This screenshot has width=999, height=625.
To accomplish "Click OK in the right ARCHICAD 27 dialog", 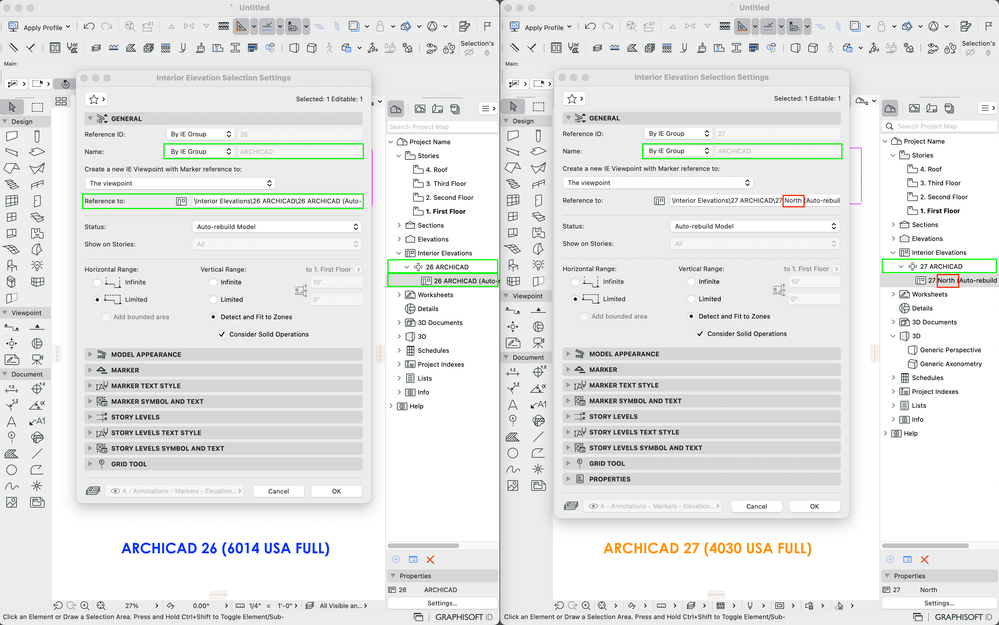I will pyautogui.click(x=814, y=506).
